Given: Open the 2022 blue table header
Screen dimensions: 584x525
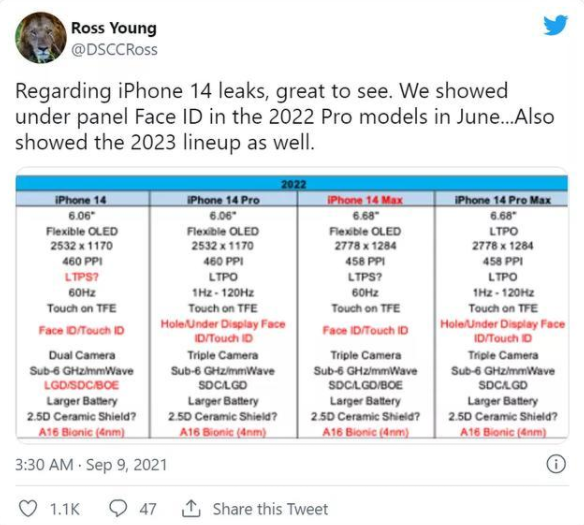Looking at the screenshot, I should (292, 184).
